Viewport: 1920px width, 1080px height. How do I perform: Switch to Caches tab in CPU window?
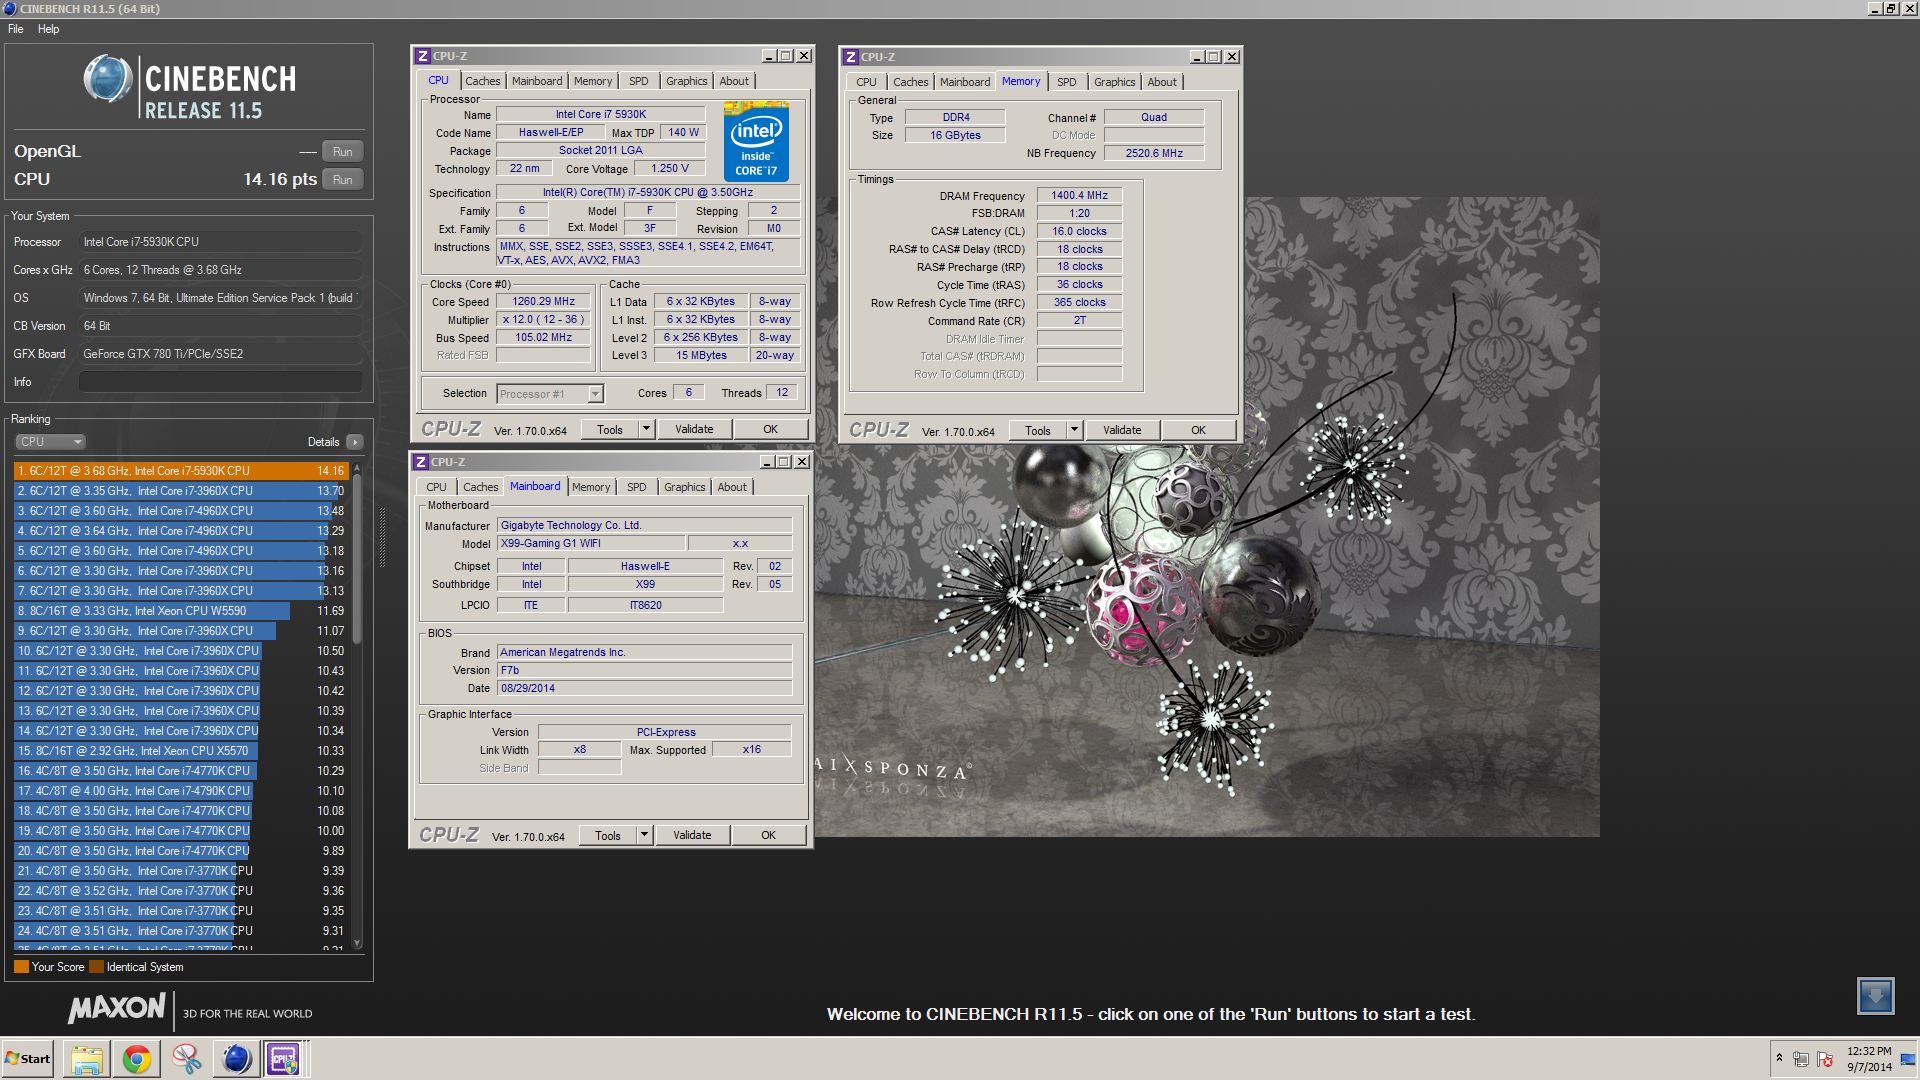pos(482,81)
